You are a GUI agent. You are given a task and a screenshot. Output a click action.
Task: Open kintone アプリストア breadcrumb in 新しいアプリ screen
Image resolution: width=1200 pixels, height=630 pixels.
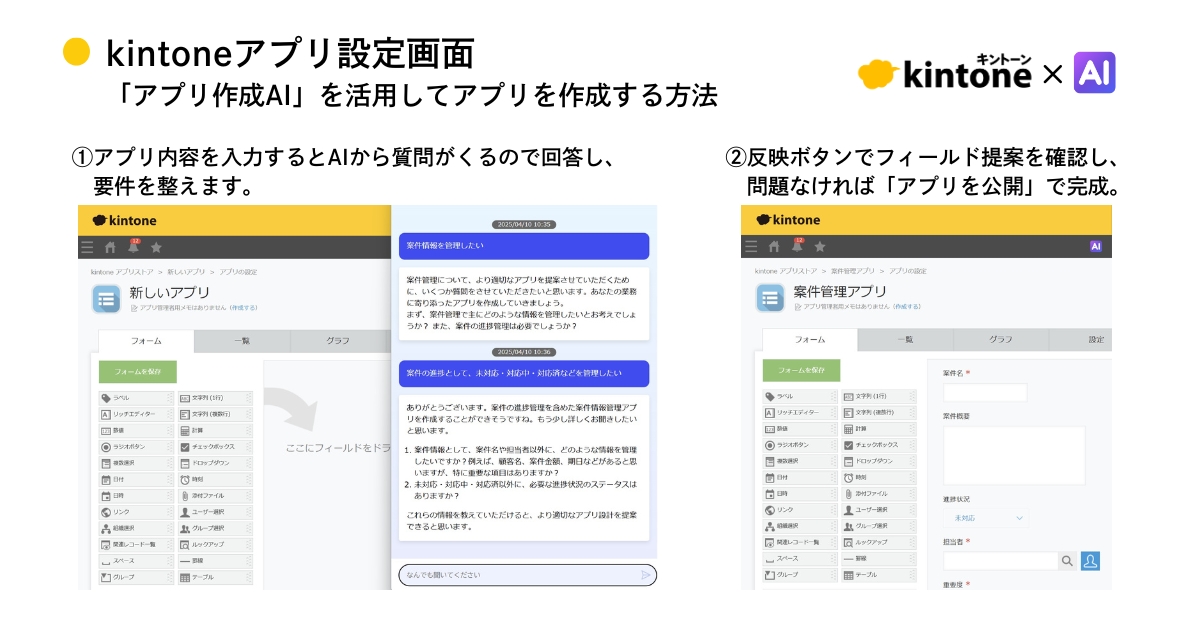(x=123, y=272)
